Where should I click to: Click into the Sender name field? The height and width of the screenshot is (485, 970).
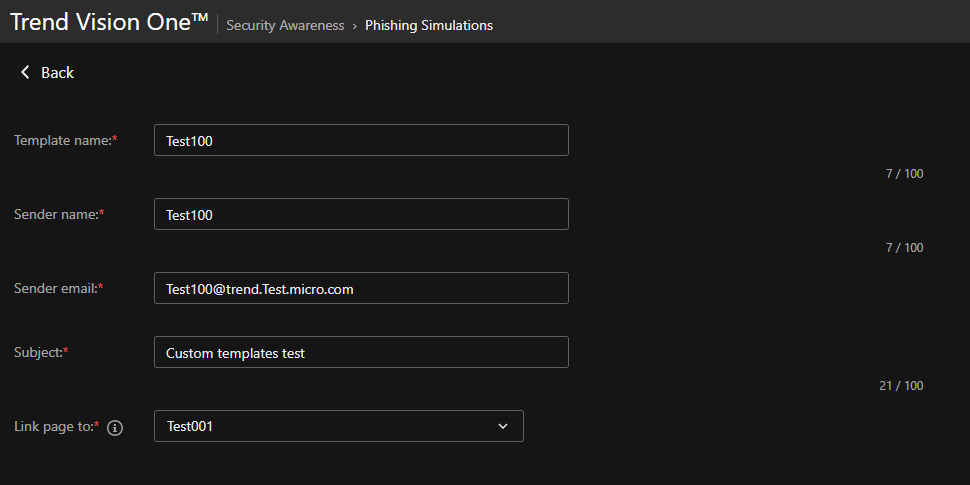(x=361, y=214)
